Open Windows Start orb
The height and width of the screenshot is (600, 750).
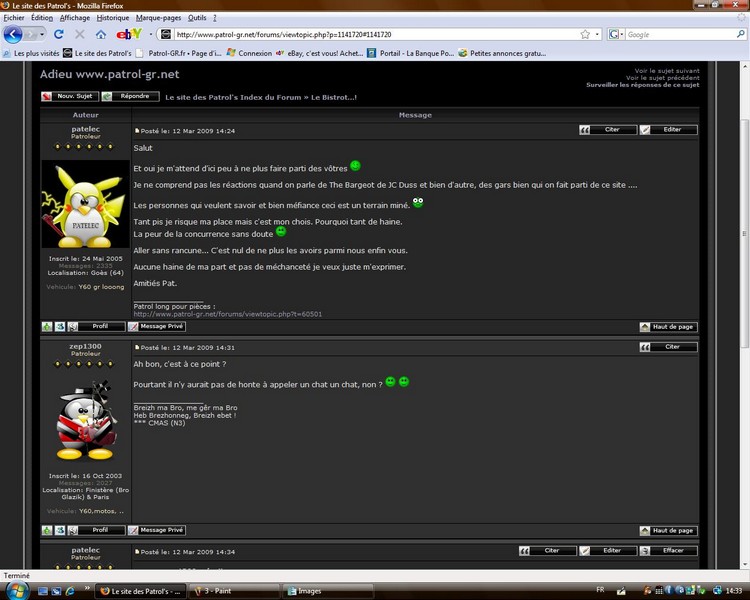tap(18, 590)
